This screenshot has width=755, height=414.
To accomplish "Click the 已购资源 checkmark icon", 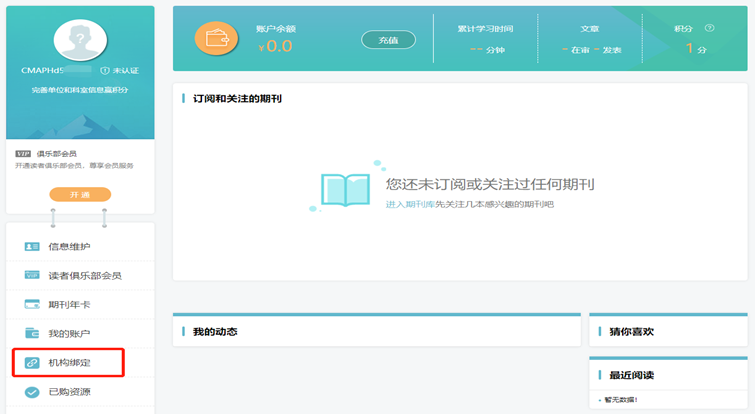I will tap(31, 391).
